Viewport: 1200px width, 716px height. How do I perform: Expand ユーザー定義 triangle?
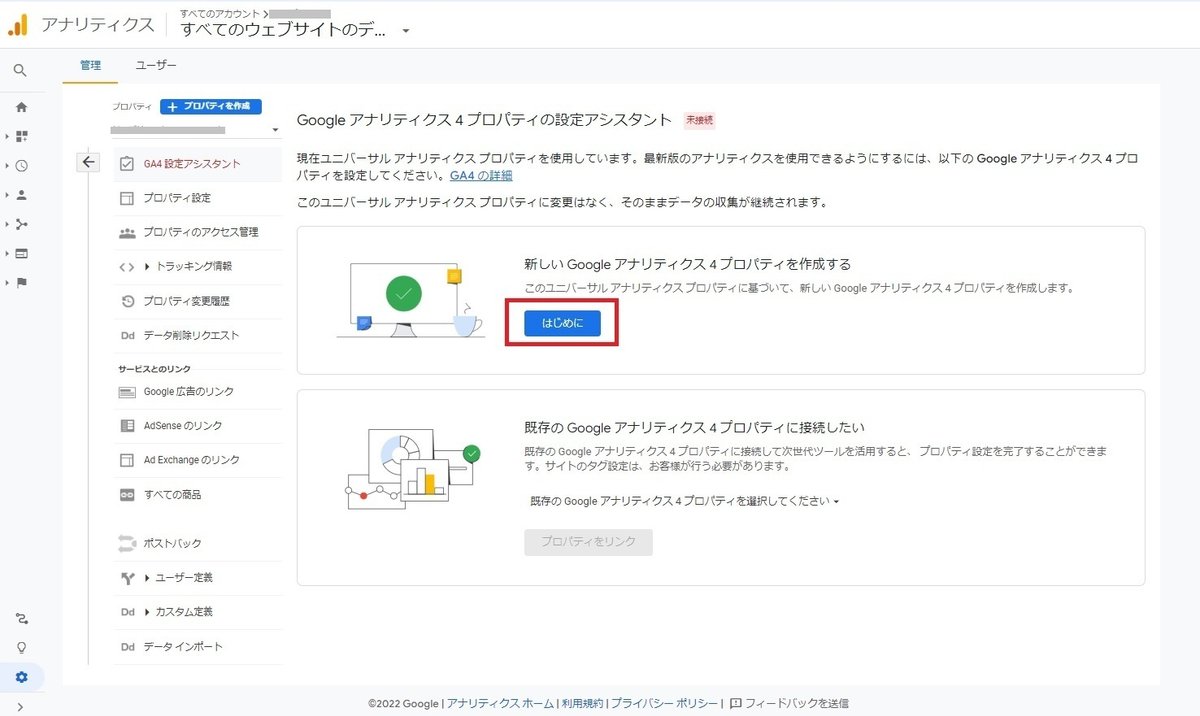(x=147, y=578)
